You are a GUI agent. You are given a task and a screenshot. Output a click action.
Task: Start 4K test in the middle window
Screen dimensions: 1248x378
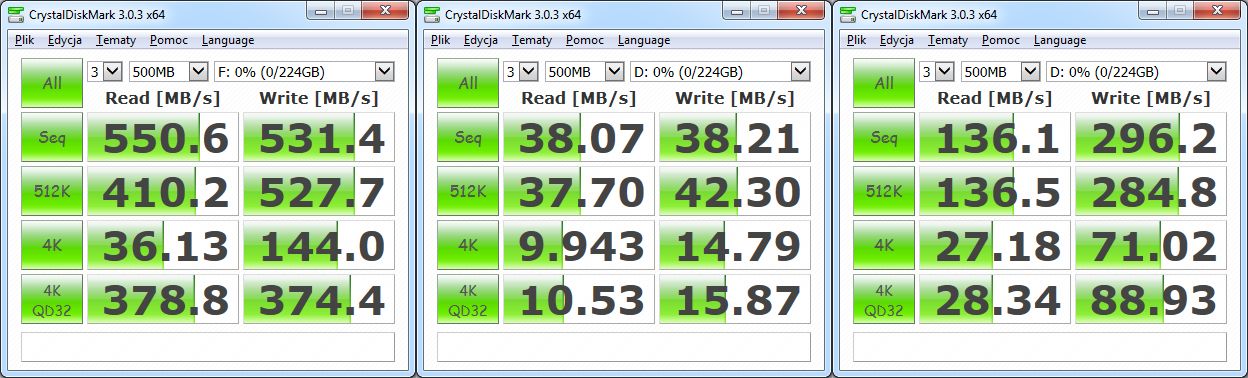[468, 245]
